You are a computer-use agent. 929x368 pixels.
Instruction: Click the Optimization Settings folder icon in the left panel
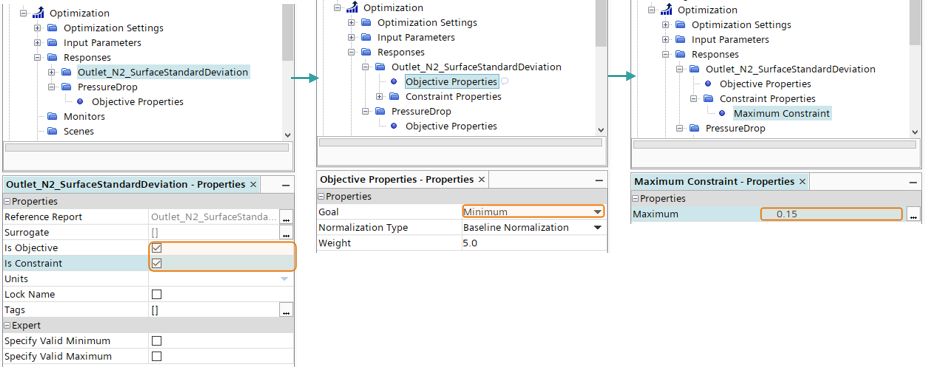click(52, 28)
